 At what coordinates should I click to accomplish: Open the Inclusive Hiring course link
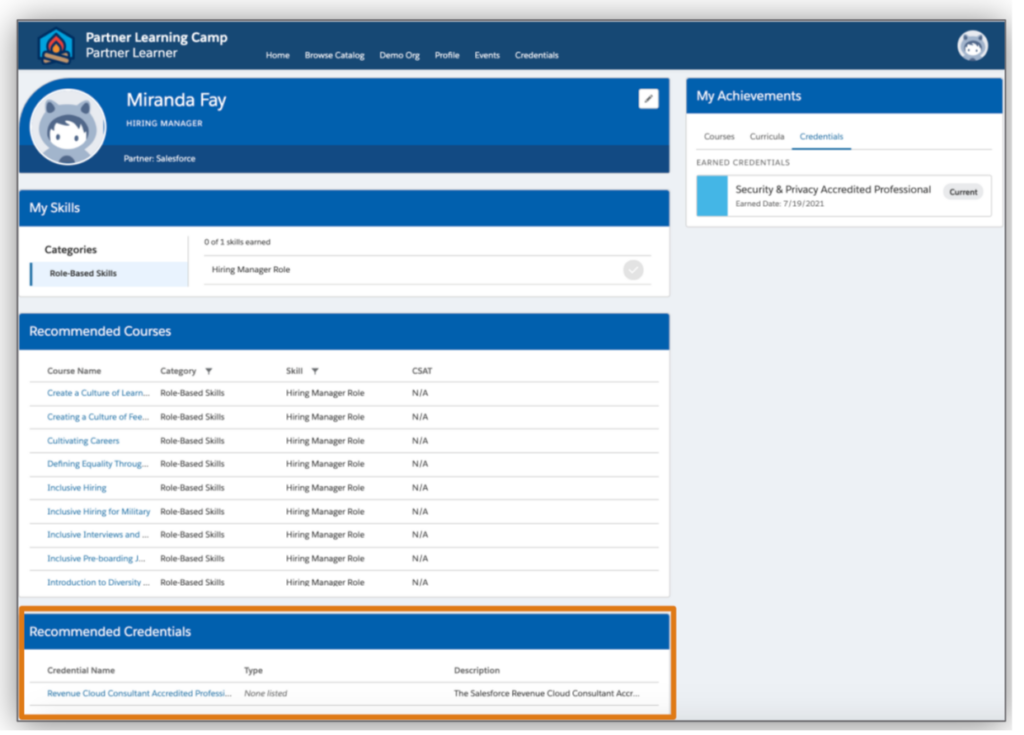[x=76, y=488]
